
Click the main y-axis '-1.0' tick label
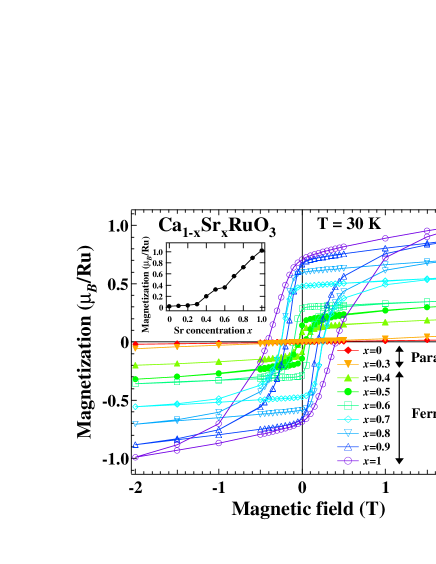(x=115, y=459)
